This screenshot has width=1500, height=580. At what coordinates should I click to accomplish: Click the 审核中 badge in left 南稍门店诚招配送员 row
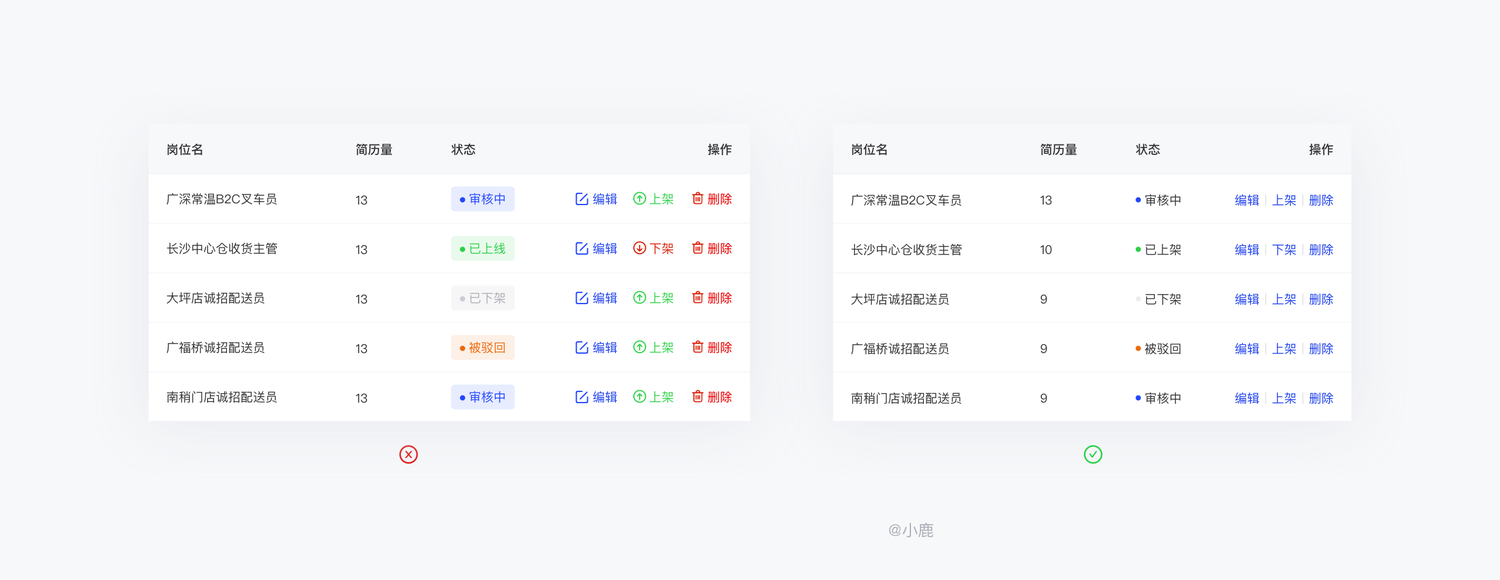pyautogui.click(x=483, y=397)
